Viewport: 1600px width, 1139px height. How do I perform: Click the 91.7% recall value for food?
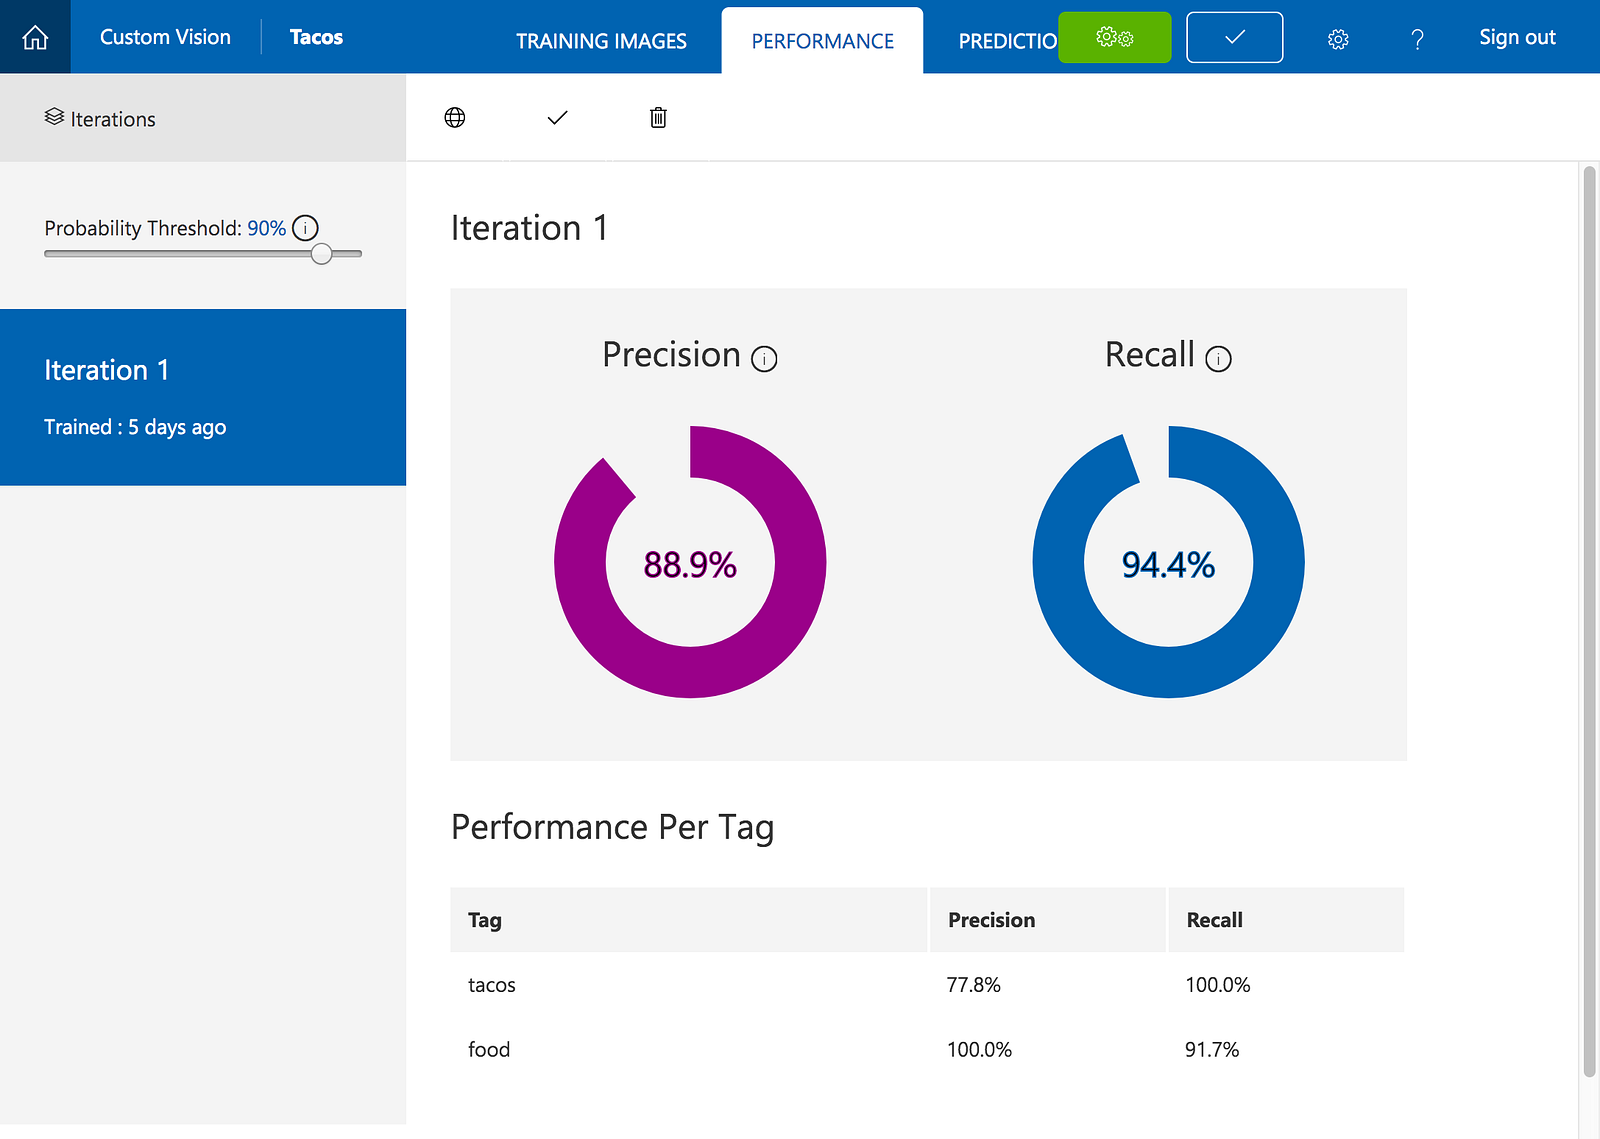point(1212,1050)
